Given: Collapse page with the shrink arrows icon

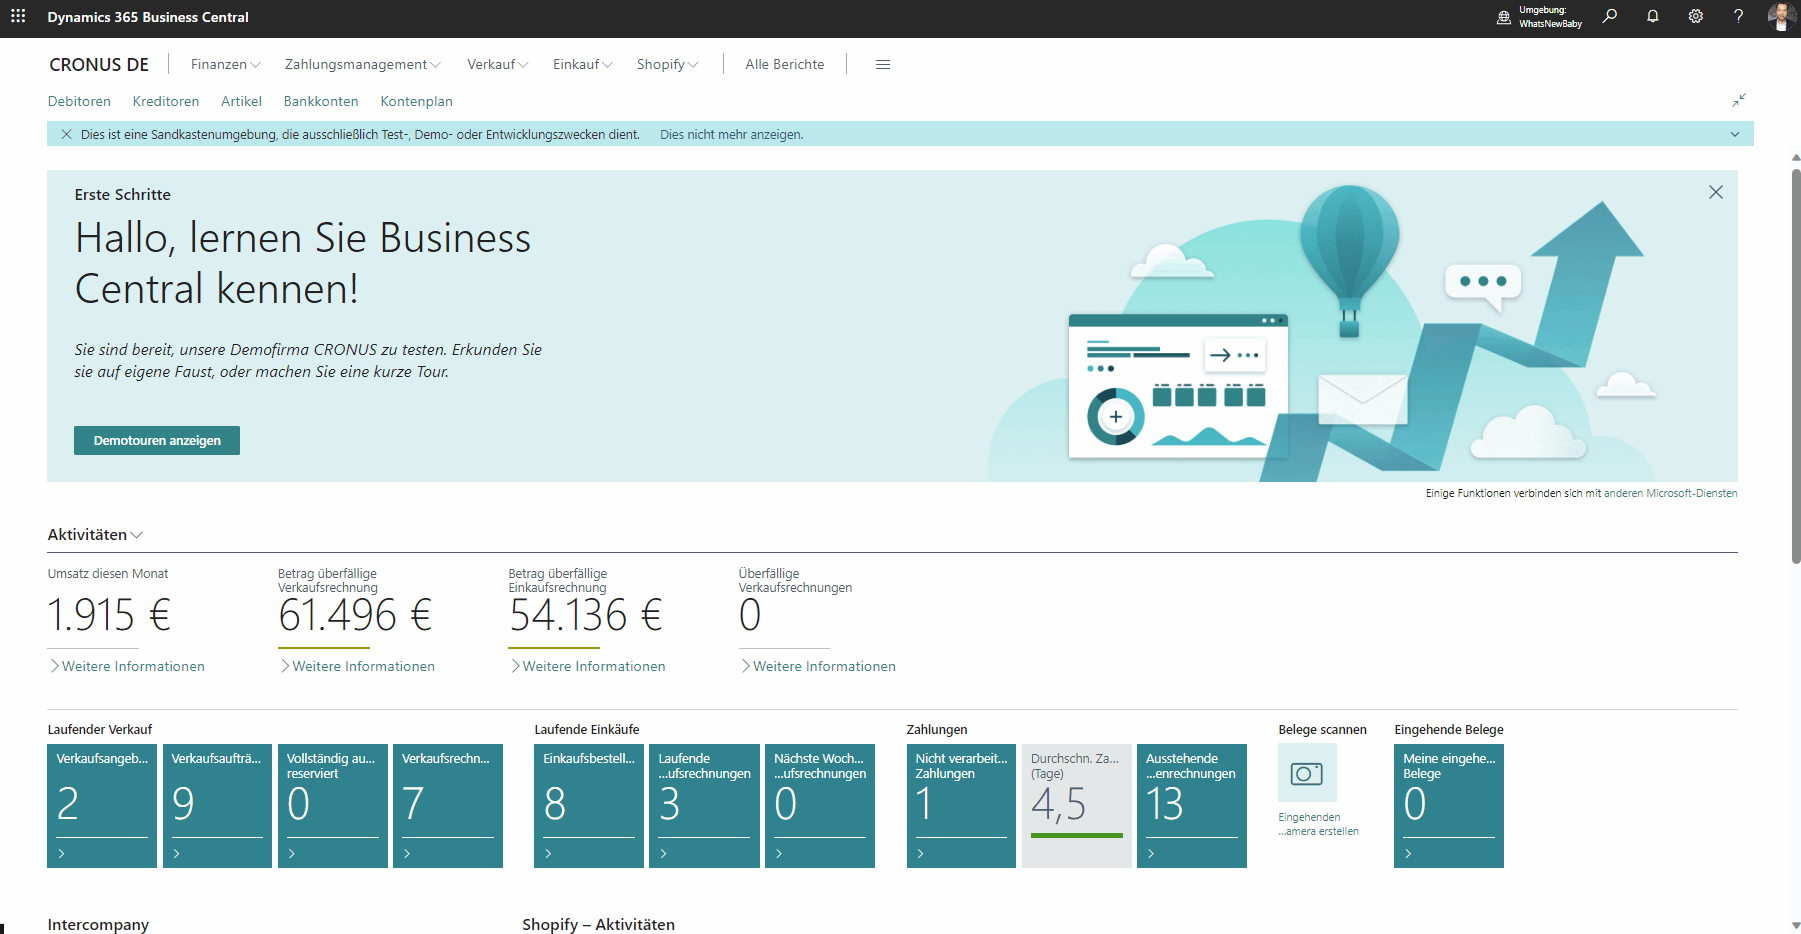Looking at the screenshot, I should tap(1739, 100).
